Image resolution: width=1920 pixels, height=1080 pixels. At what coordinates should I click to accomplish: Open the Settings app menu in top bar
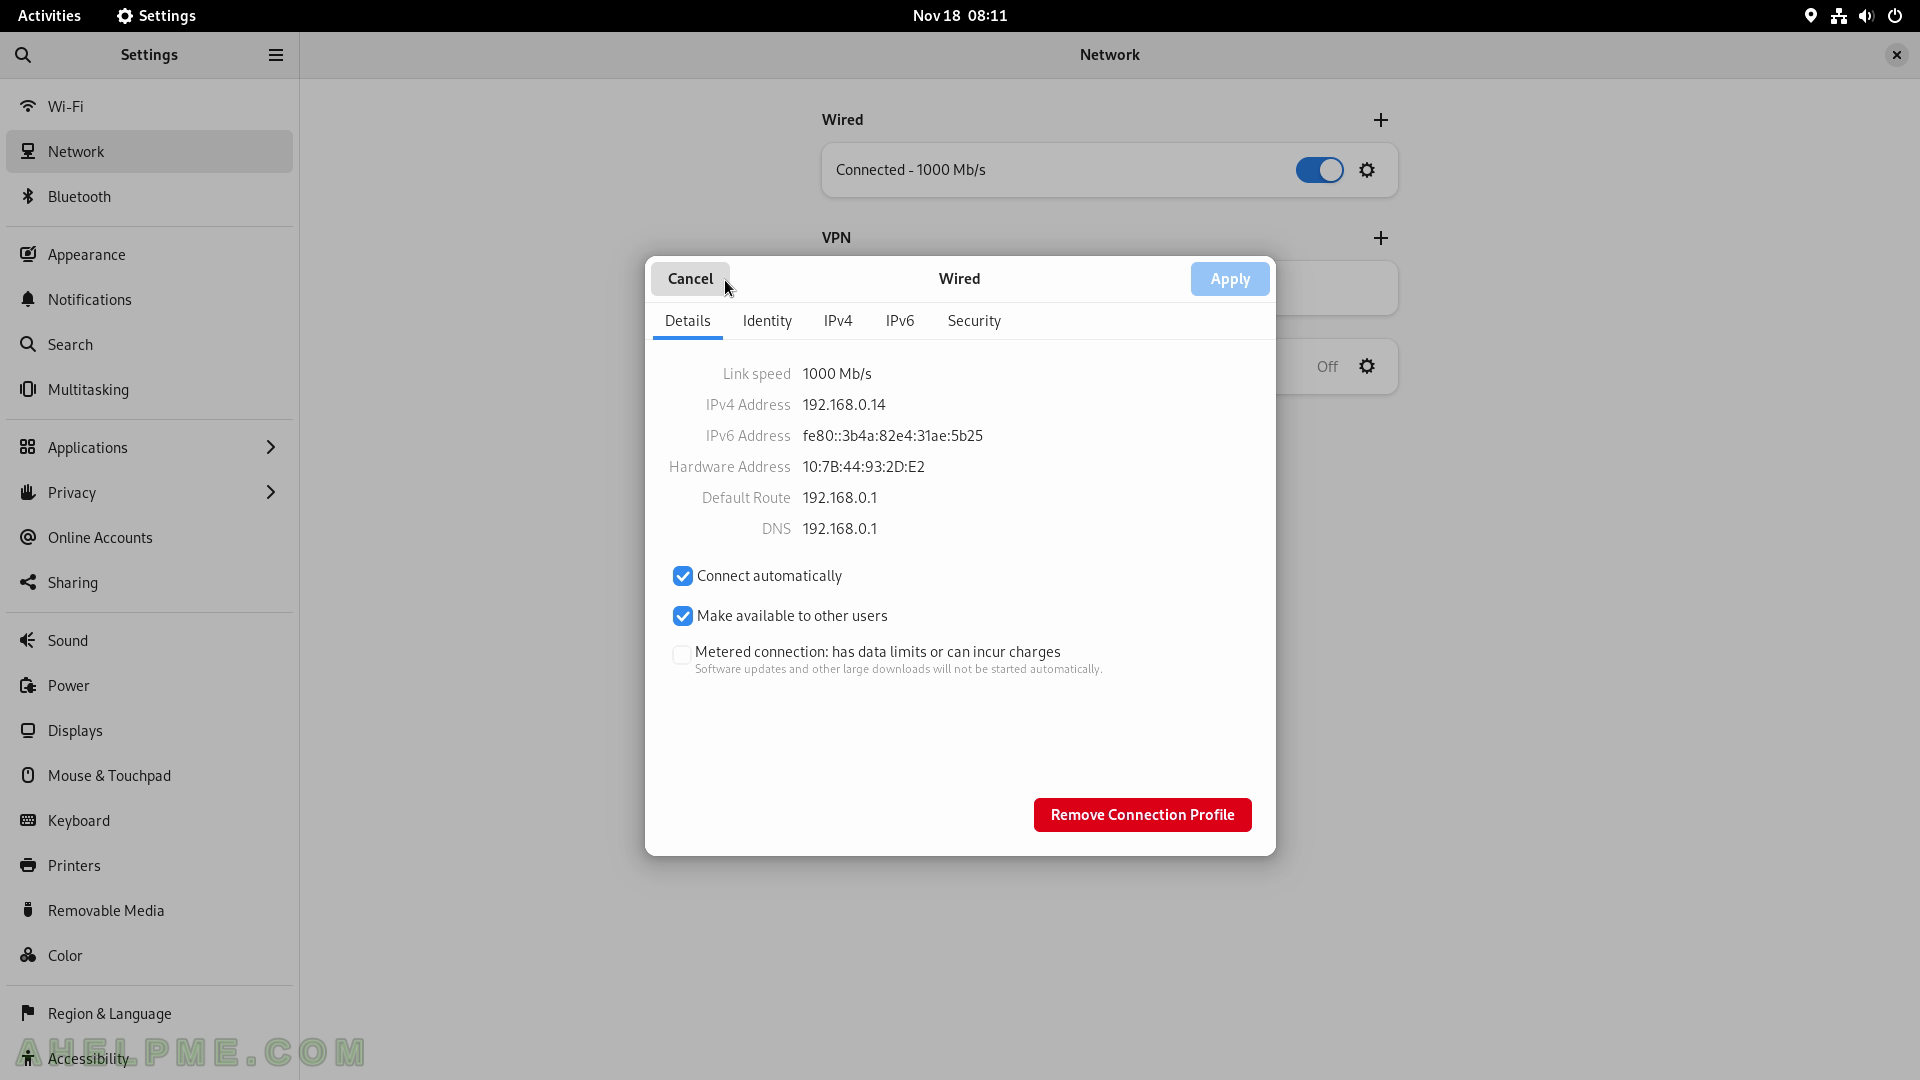point(156,16)
